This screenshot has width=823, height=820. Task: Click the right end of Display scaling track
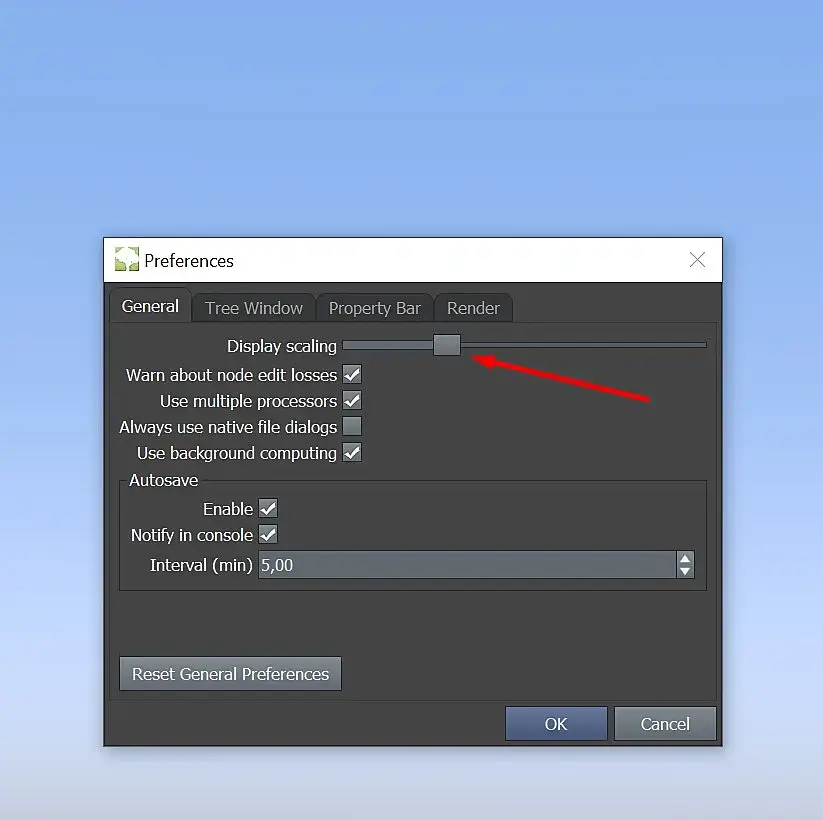(702, 345)
